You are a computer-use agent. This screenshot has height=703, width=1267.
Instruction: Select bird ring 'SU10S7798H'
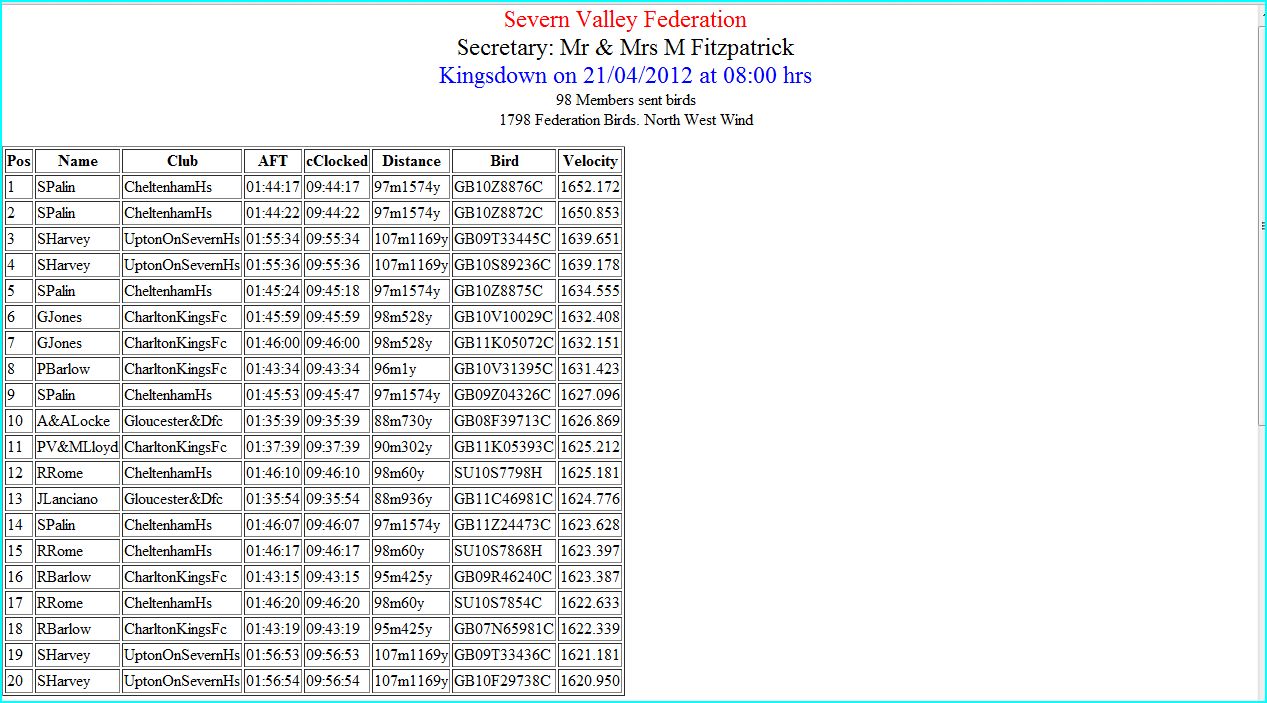click(505, 473)
